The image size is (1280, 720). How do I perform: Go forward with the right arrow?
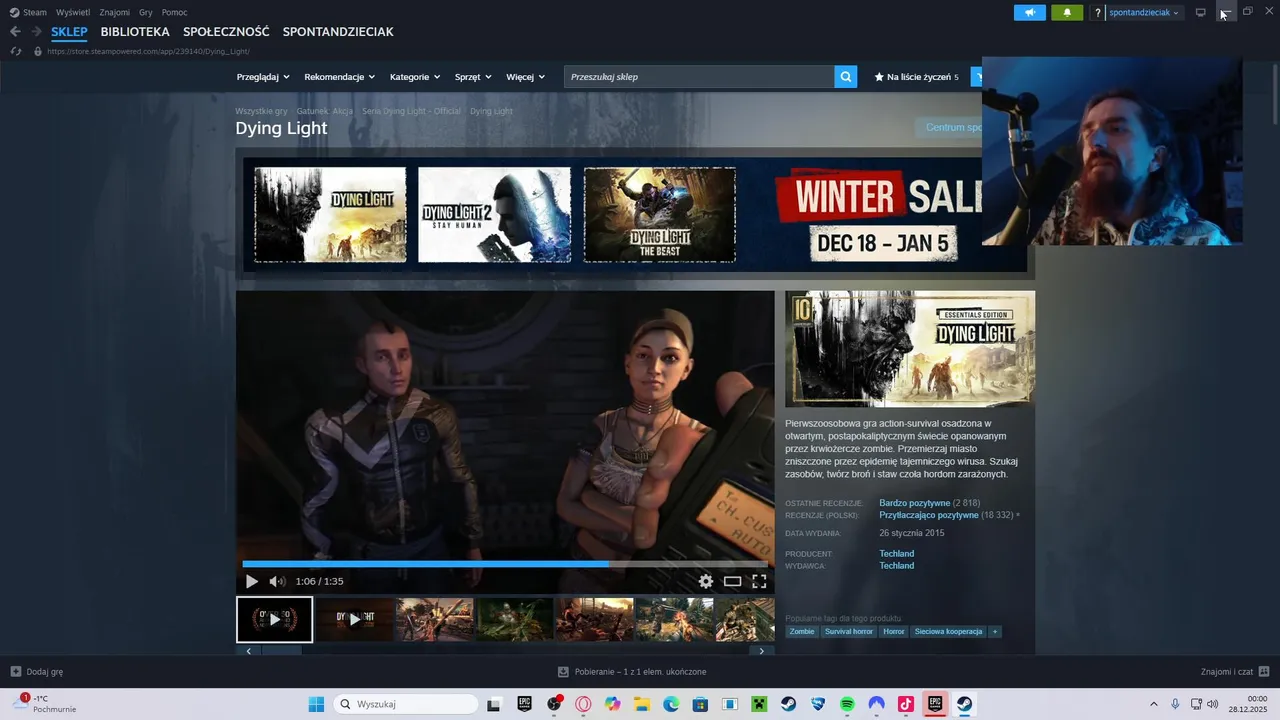pyautogui.click(x=36, y=32)
